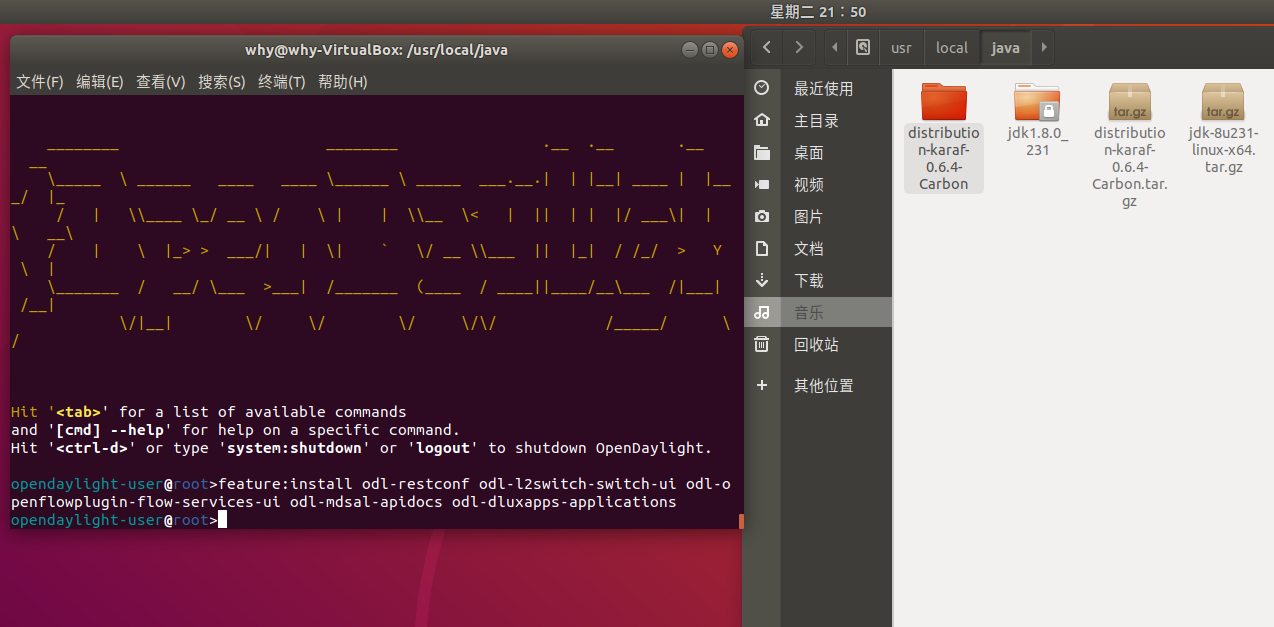Open Recent files clock icon in sidebar

[762, 88]
